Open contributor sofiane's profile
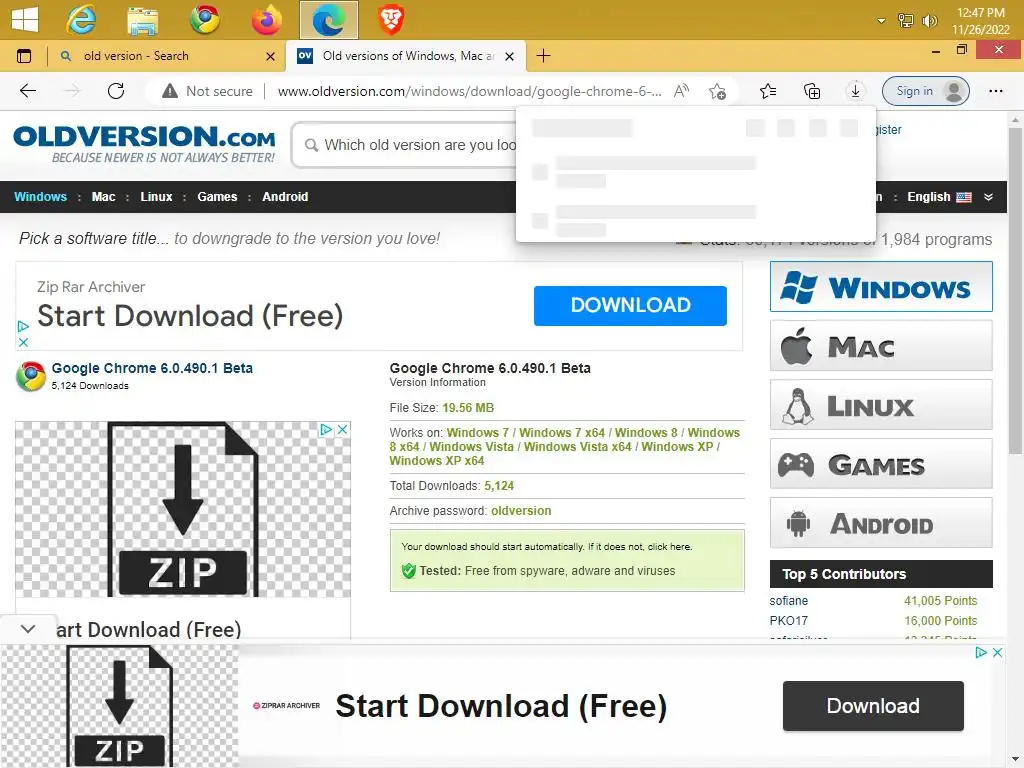Screen dimensions: 1024x768 tap(788, 600)
